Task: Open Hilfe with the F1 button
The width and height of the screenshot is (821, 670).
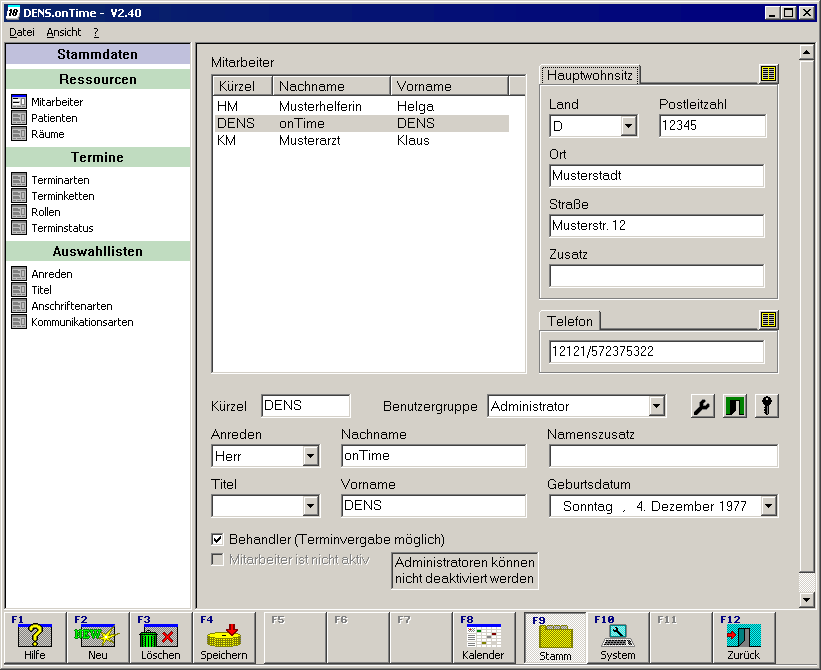Action: (35, 637)
